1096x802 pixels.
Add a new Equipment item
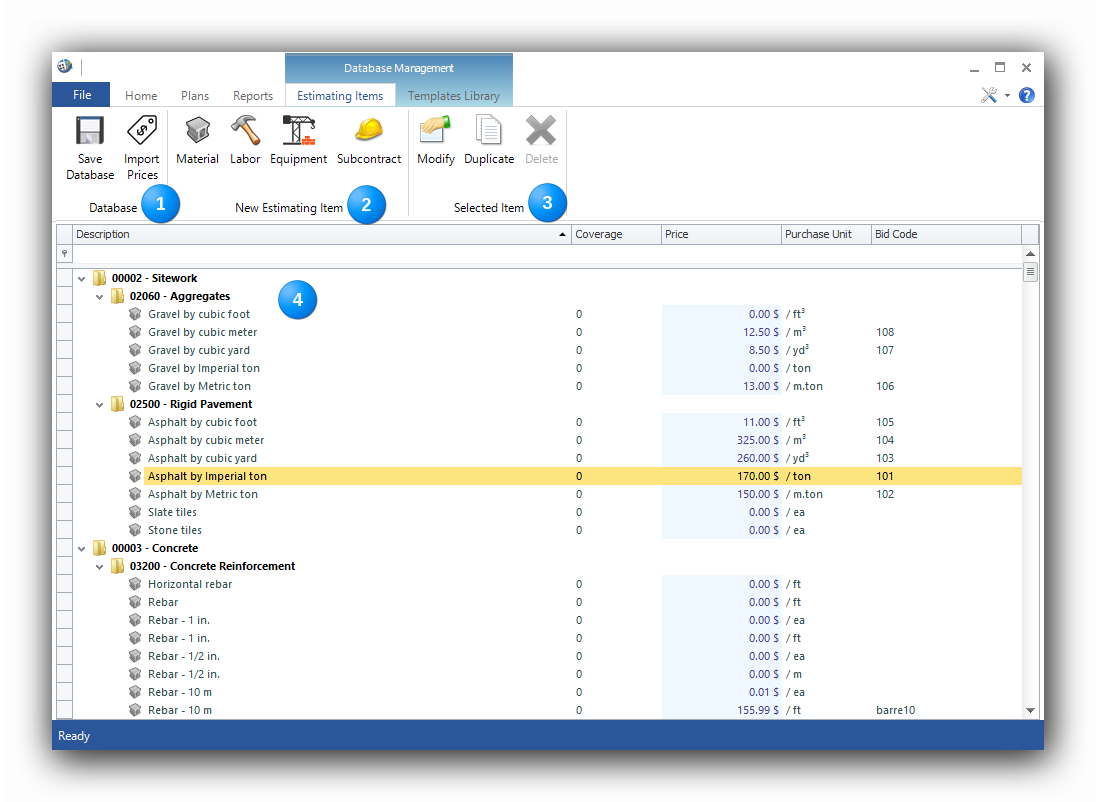pos(298,133)
